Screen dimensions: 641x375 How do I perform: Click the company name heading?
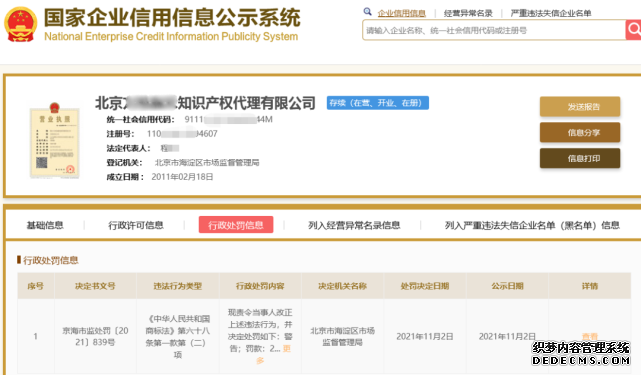(x=205, y=103)
